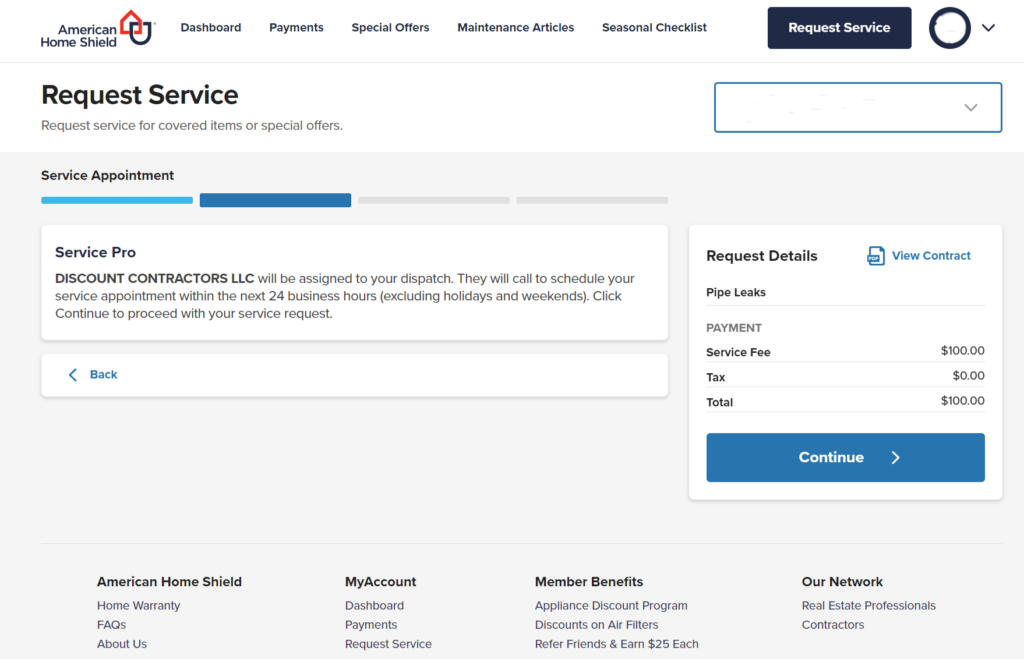Click the second progress step bar
Viewport: 1024px width, 659px height.
click(x=275, y=200)
